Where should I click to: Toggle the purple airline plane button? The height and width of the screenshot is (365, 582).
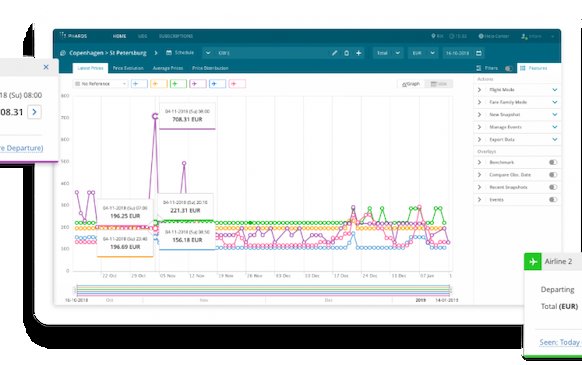(x=198, y=84)
